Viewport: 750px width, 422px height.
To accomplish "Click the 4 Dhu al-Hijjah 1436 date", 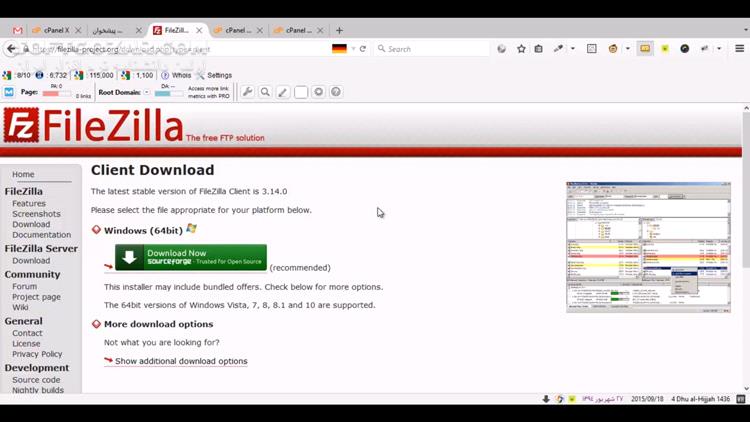I will 701,399.
